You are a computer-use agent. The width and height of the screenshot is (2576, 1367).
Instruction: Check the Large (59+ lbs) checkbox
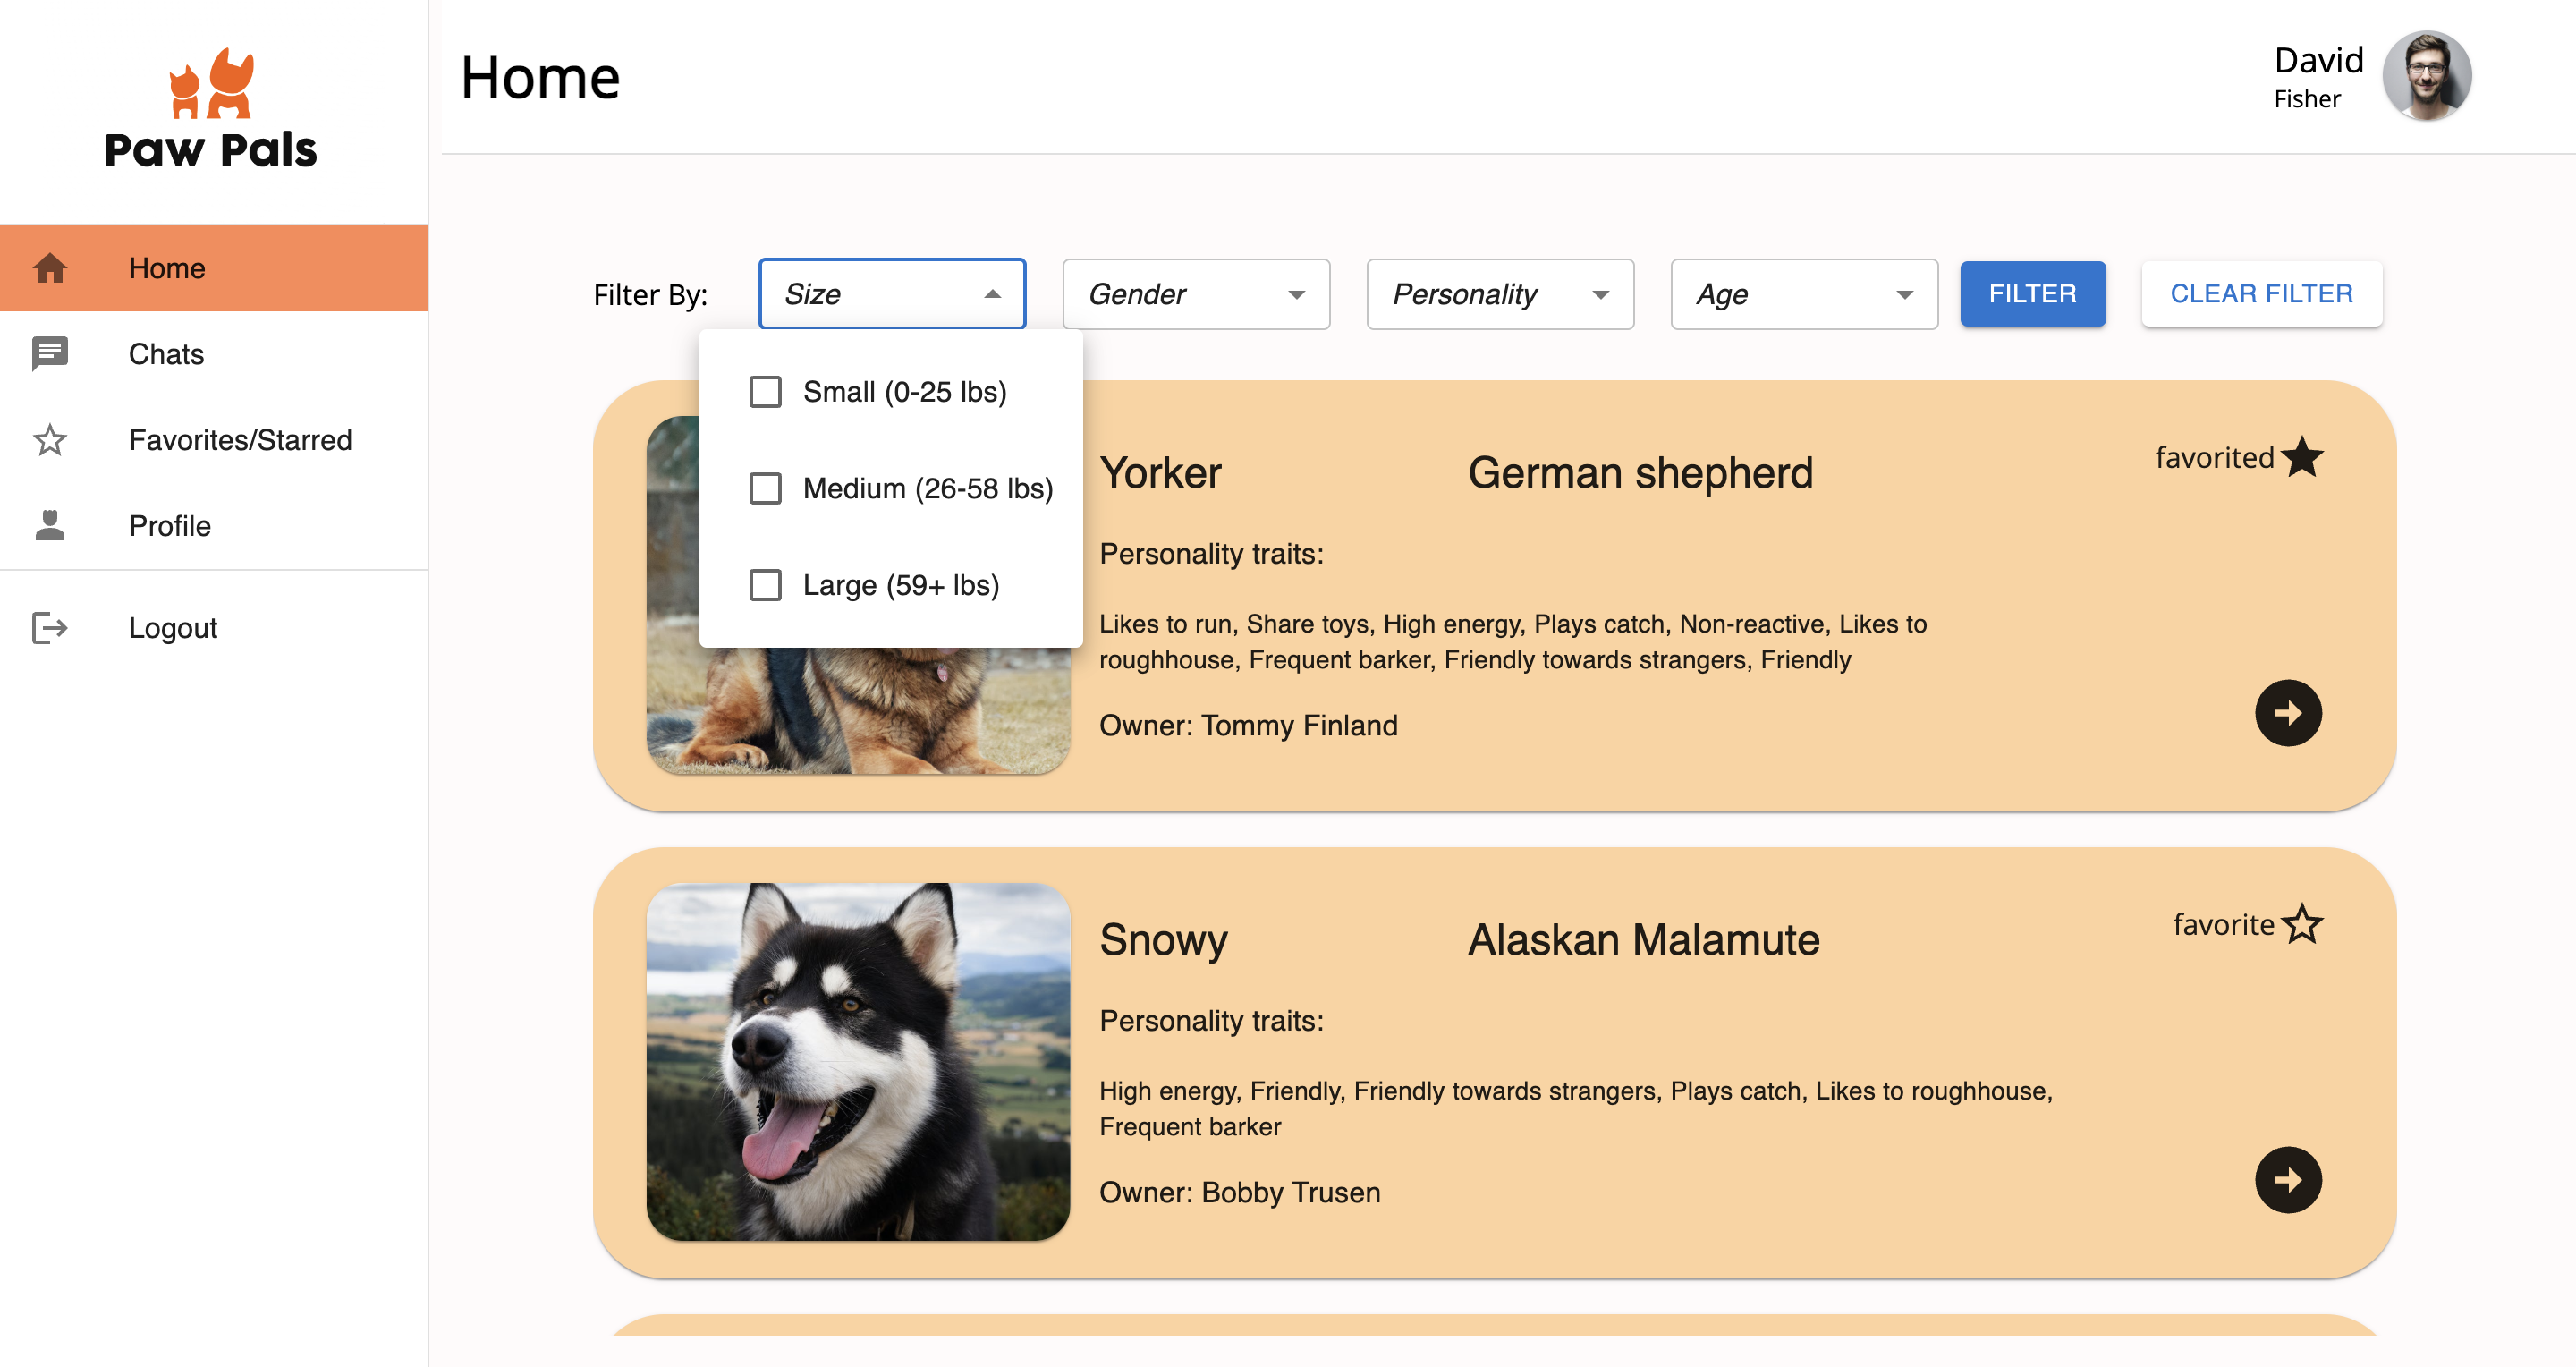point(766,585)
